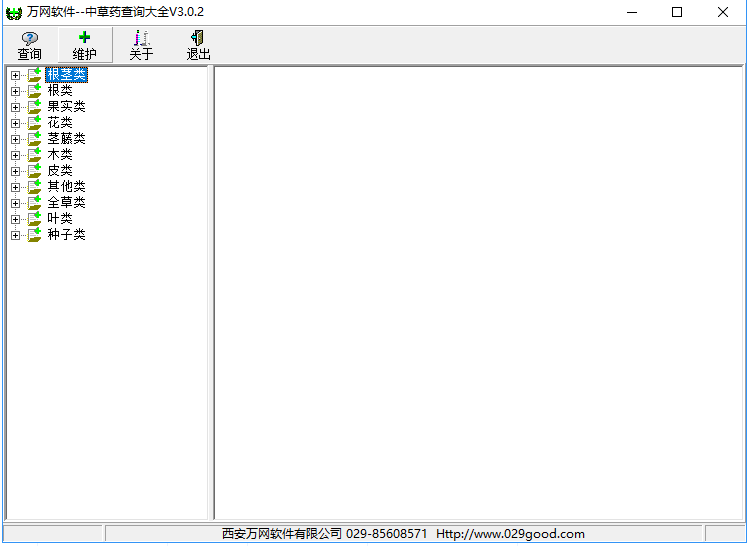750x546 pixels.
Task: Click the folder icon beside 根茎类
Action: pos(34,75)
